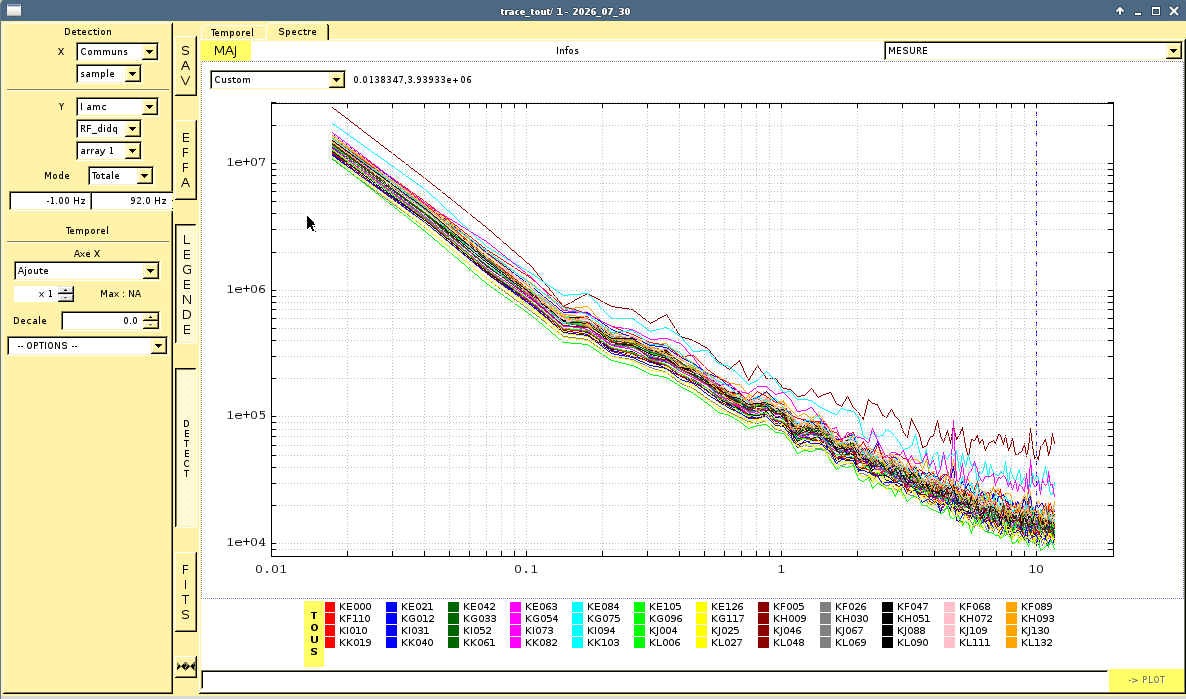Open the -- OPTIONS -- dropdown

tap(87, 346)
